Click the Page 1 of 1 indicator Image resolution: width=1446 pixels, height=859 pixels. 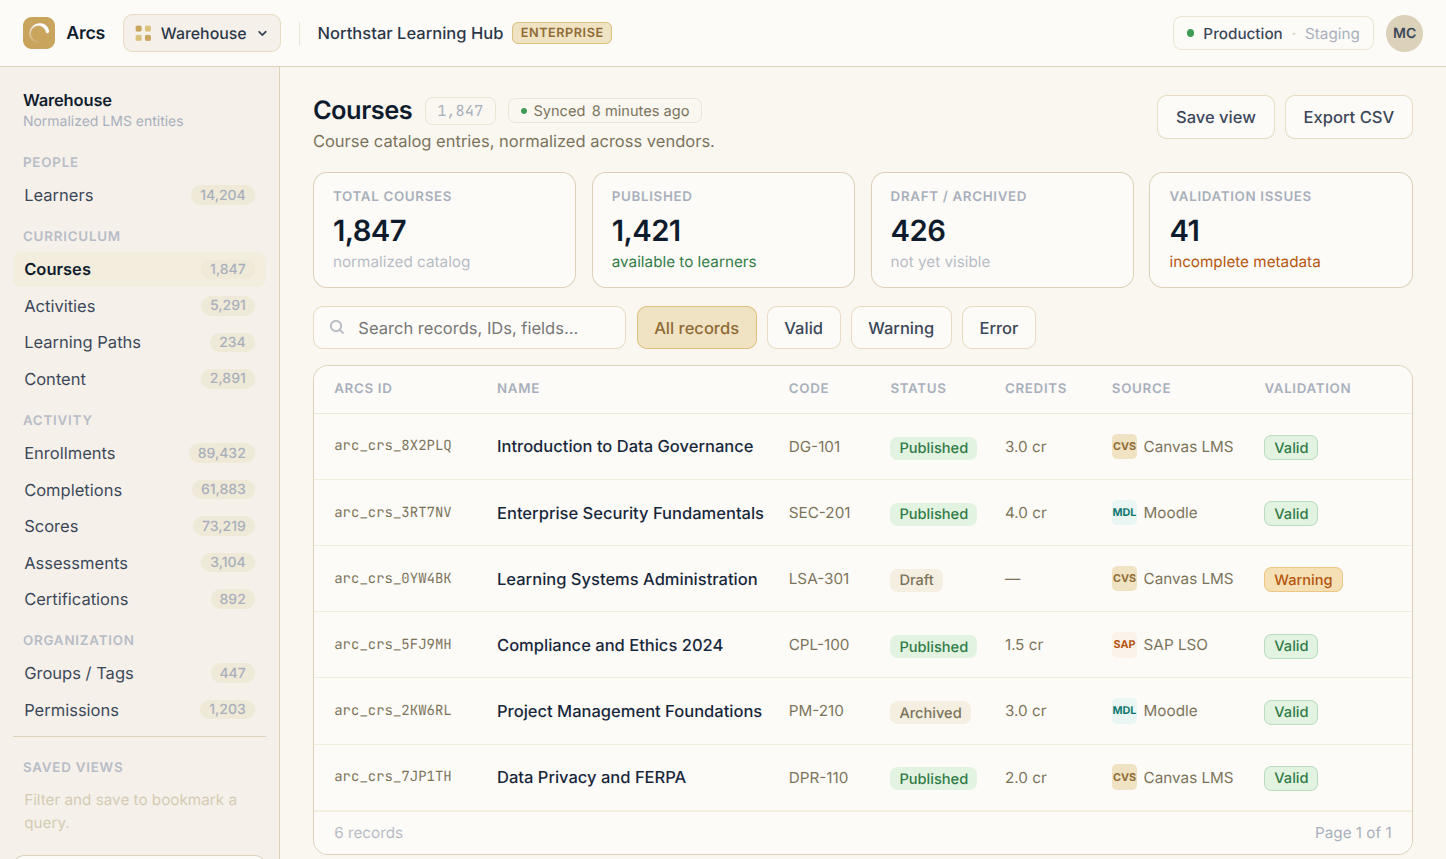point(1353,832)
